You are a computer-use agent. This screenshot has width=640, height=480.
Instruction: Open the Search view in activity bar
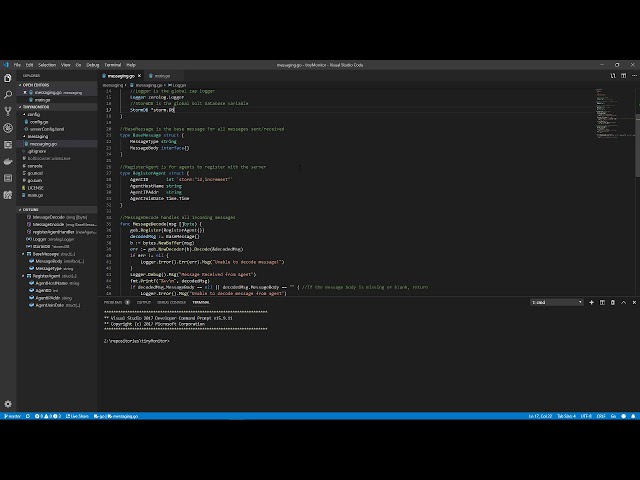coord(8,95)
